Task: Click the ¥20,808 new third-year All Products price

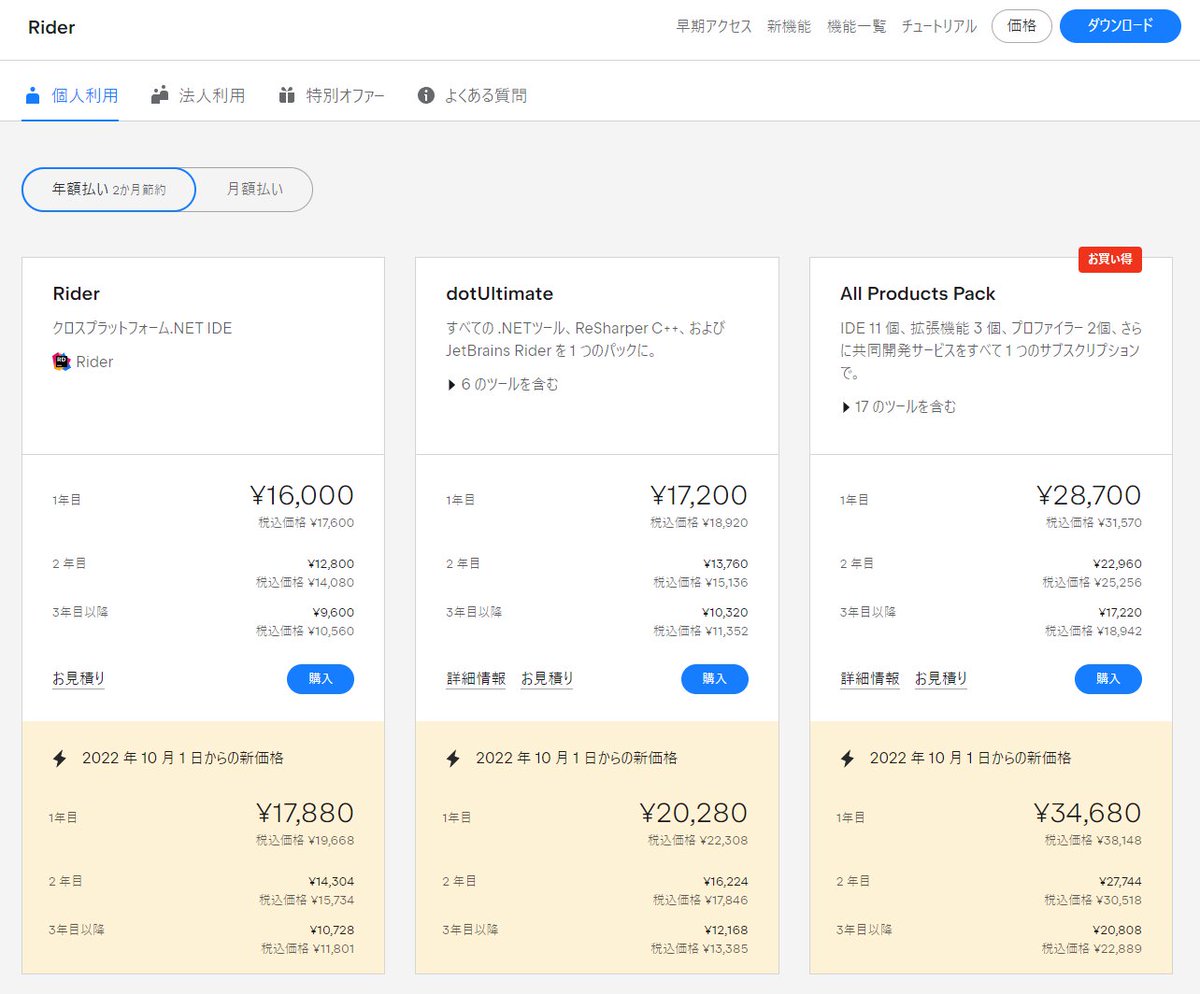Action: (x=1118, y=930)
